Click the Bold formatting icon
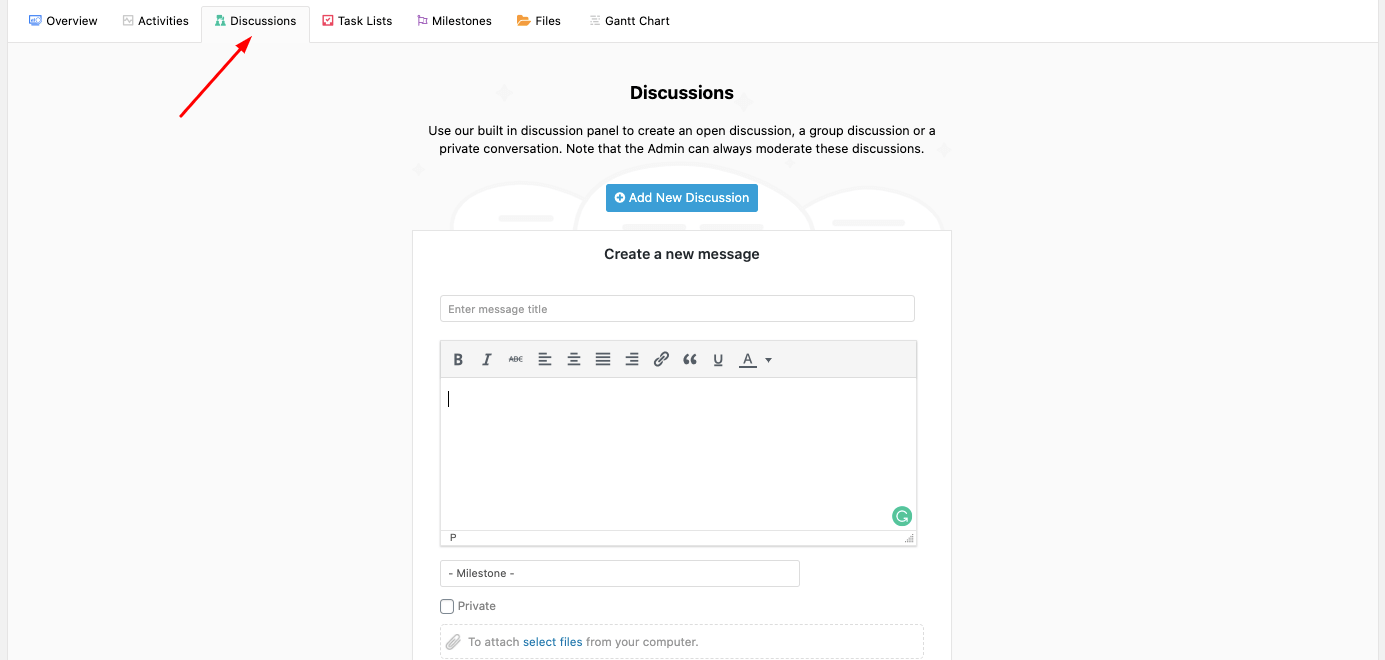Screen dimensions: 1385x660 [458, 360]
